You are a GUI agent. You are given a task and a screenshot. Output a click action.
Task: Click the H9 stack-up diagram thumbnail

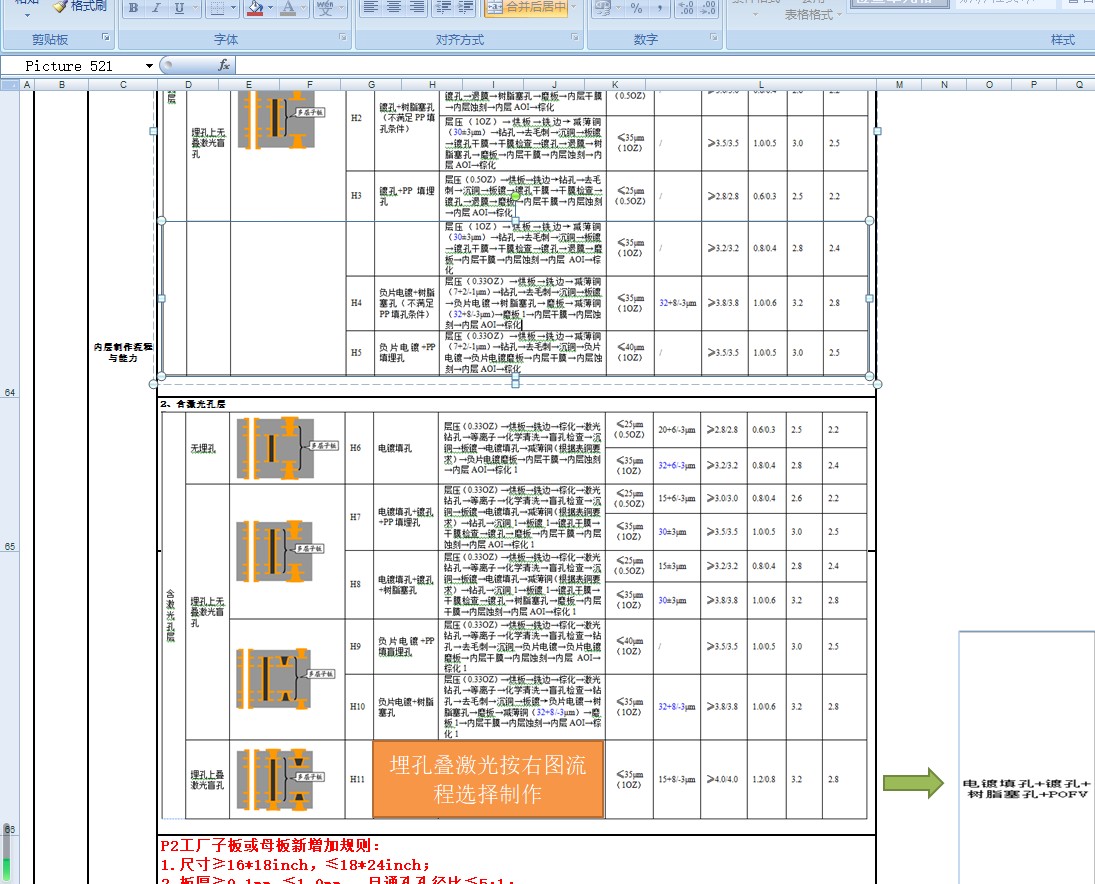click(x=285, y=678)
